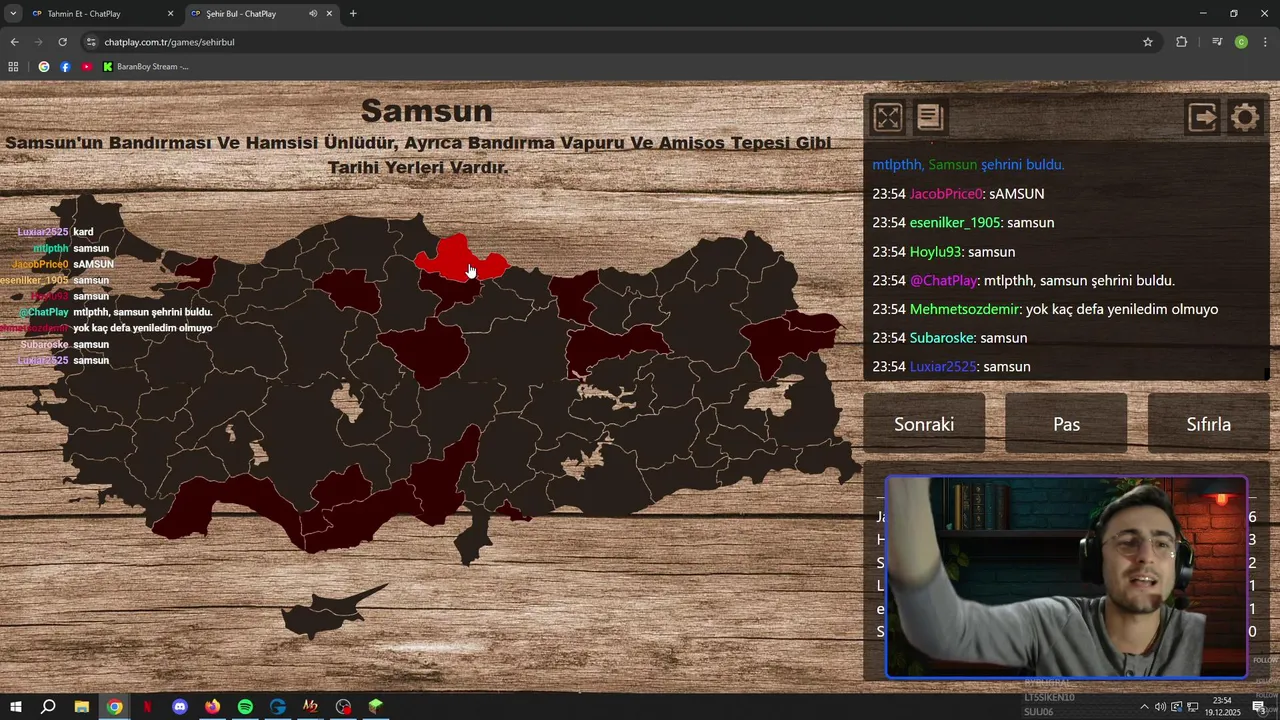Click the 'mtlpthh, Samsun şehrini buldu.' top message
This screenshot has width=1280, height=720.
[968, 165]
